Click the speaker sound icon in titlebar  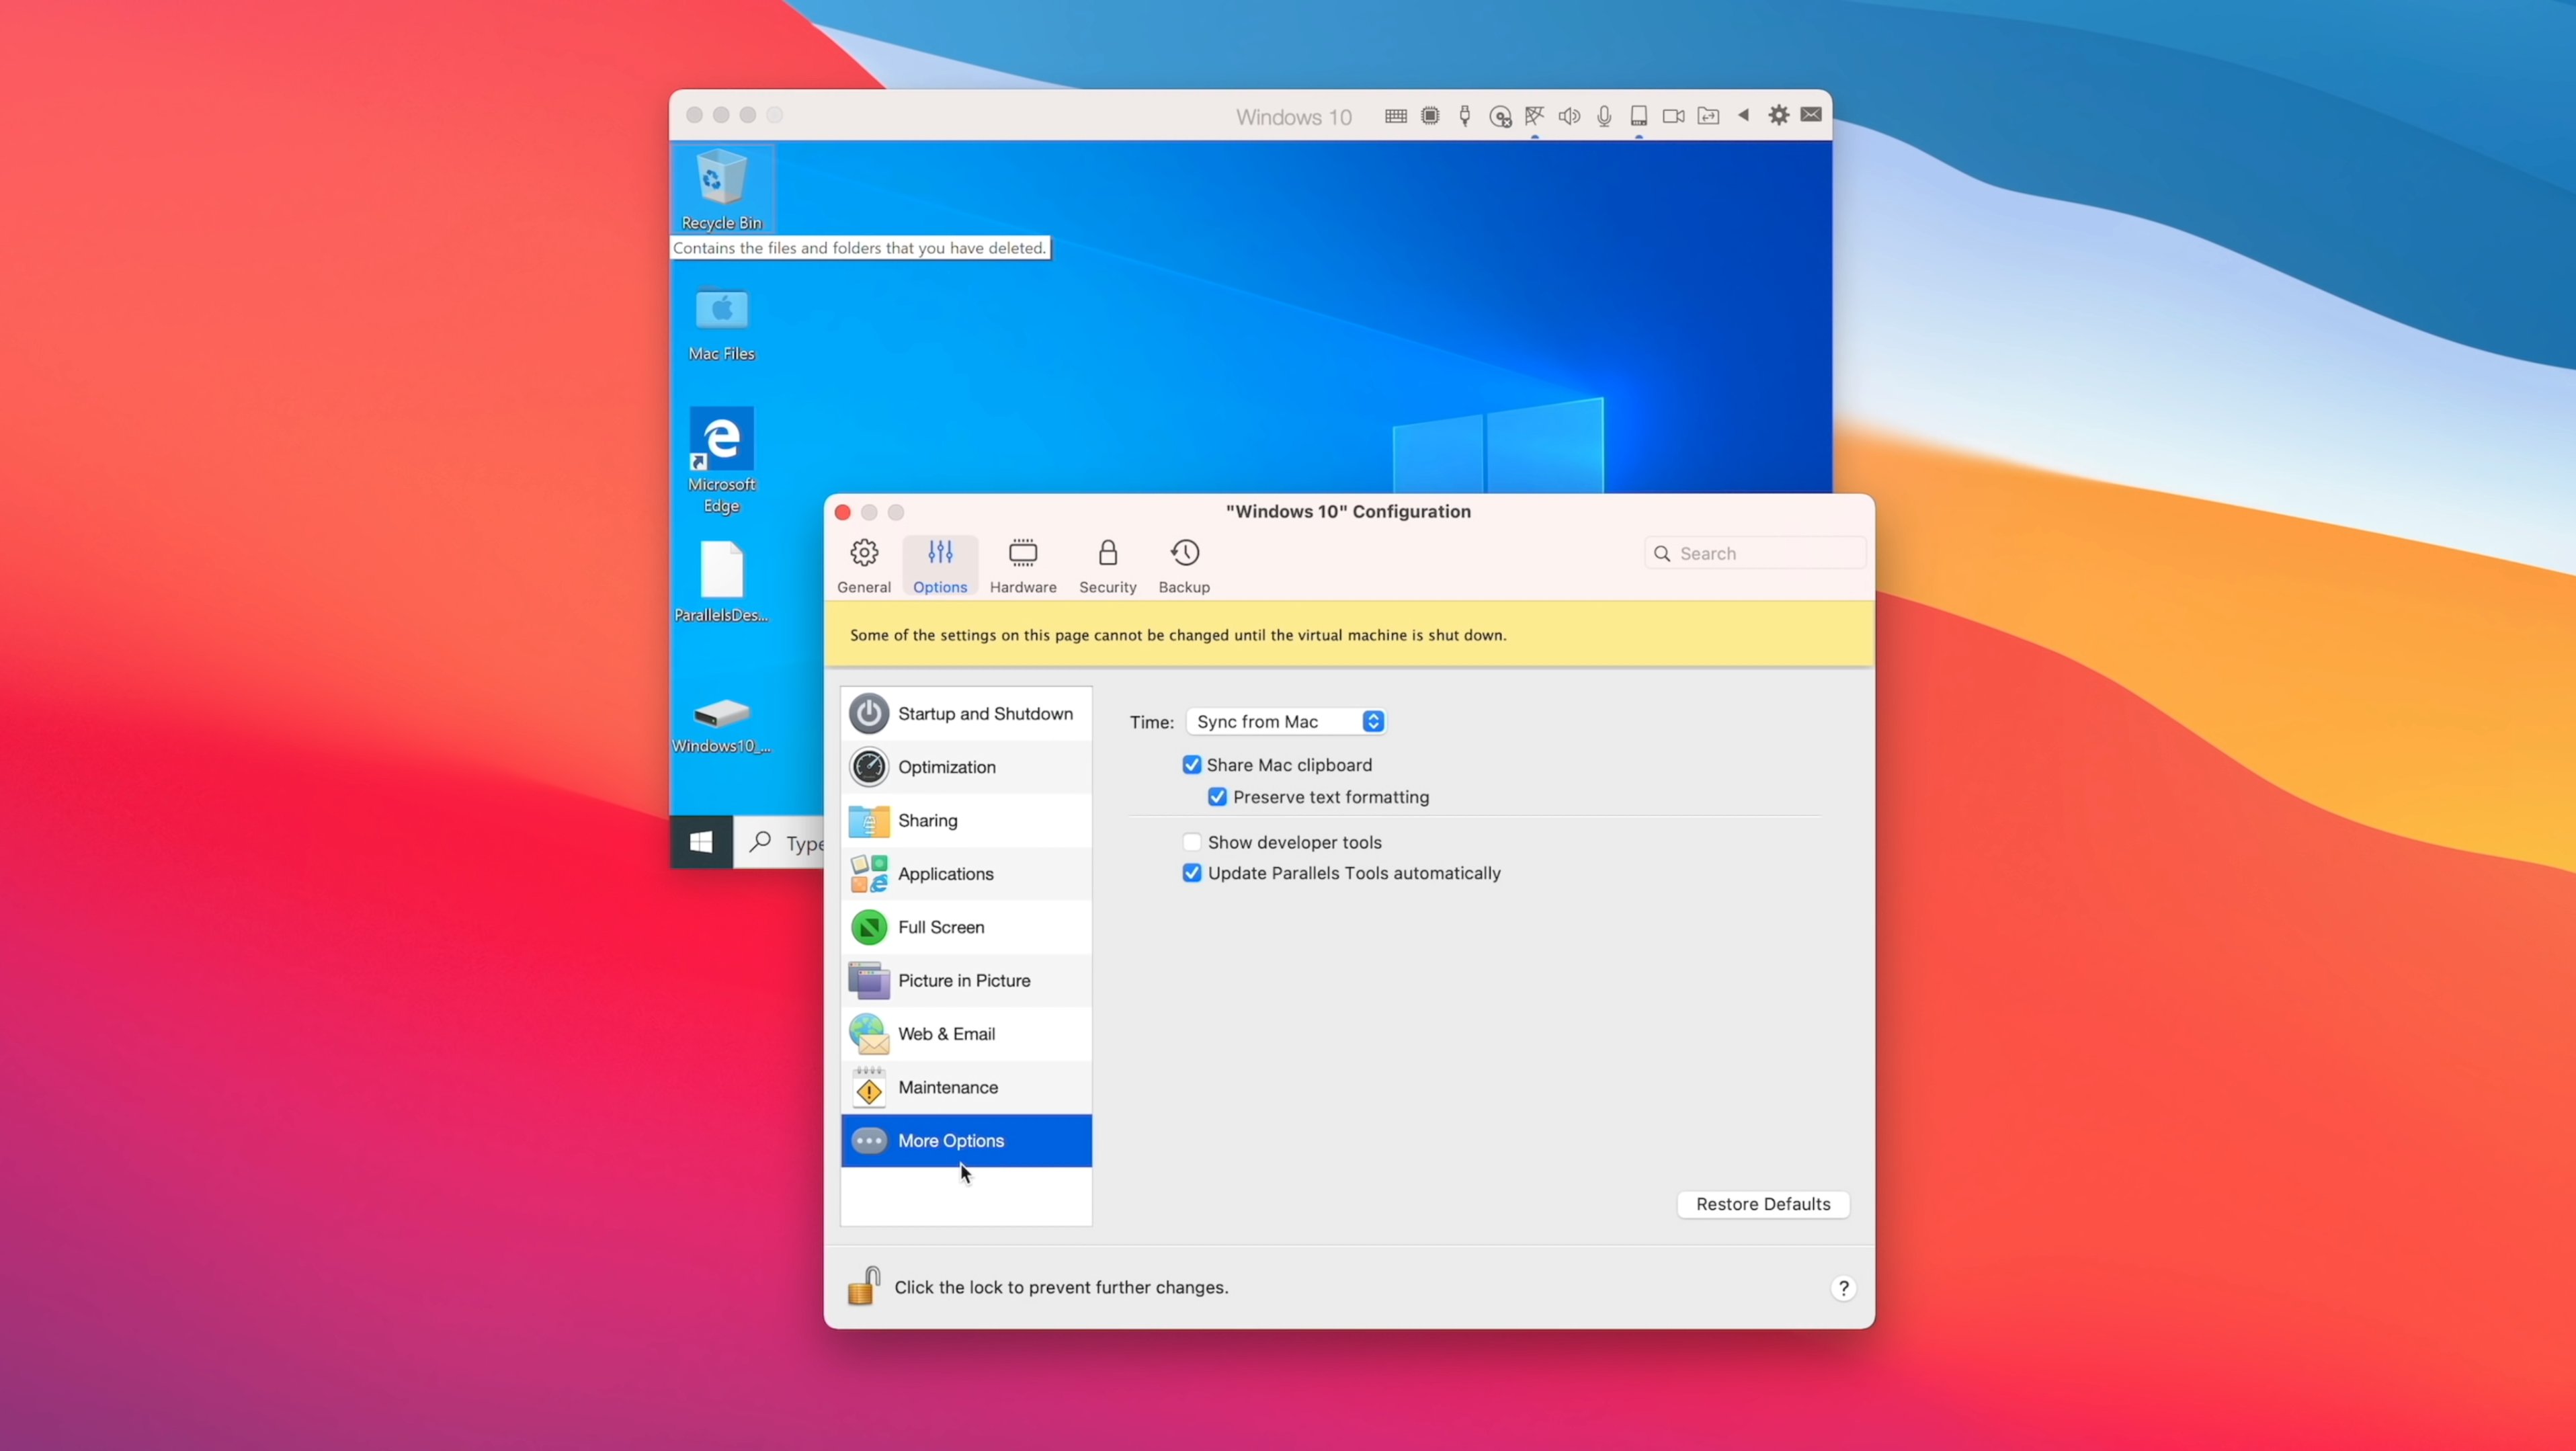[x=1569, y=116]
